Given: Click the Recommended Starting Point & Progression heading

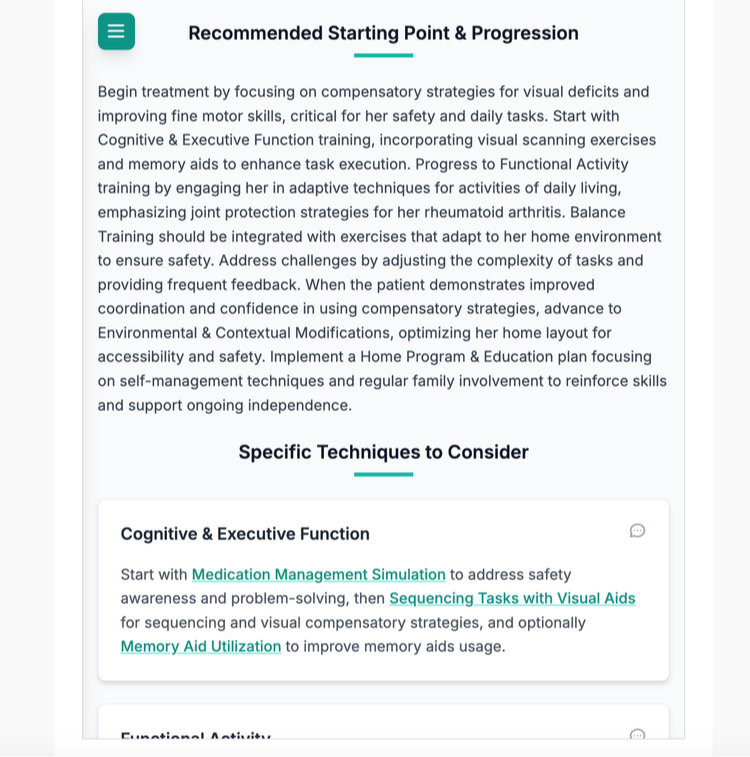Looking at the screenshot, I should (x=383, y=33).
